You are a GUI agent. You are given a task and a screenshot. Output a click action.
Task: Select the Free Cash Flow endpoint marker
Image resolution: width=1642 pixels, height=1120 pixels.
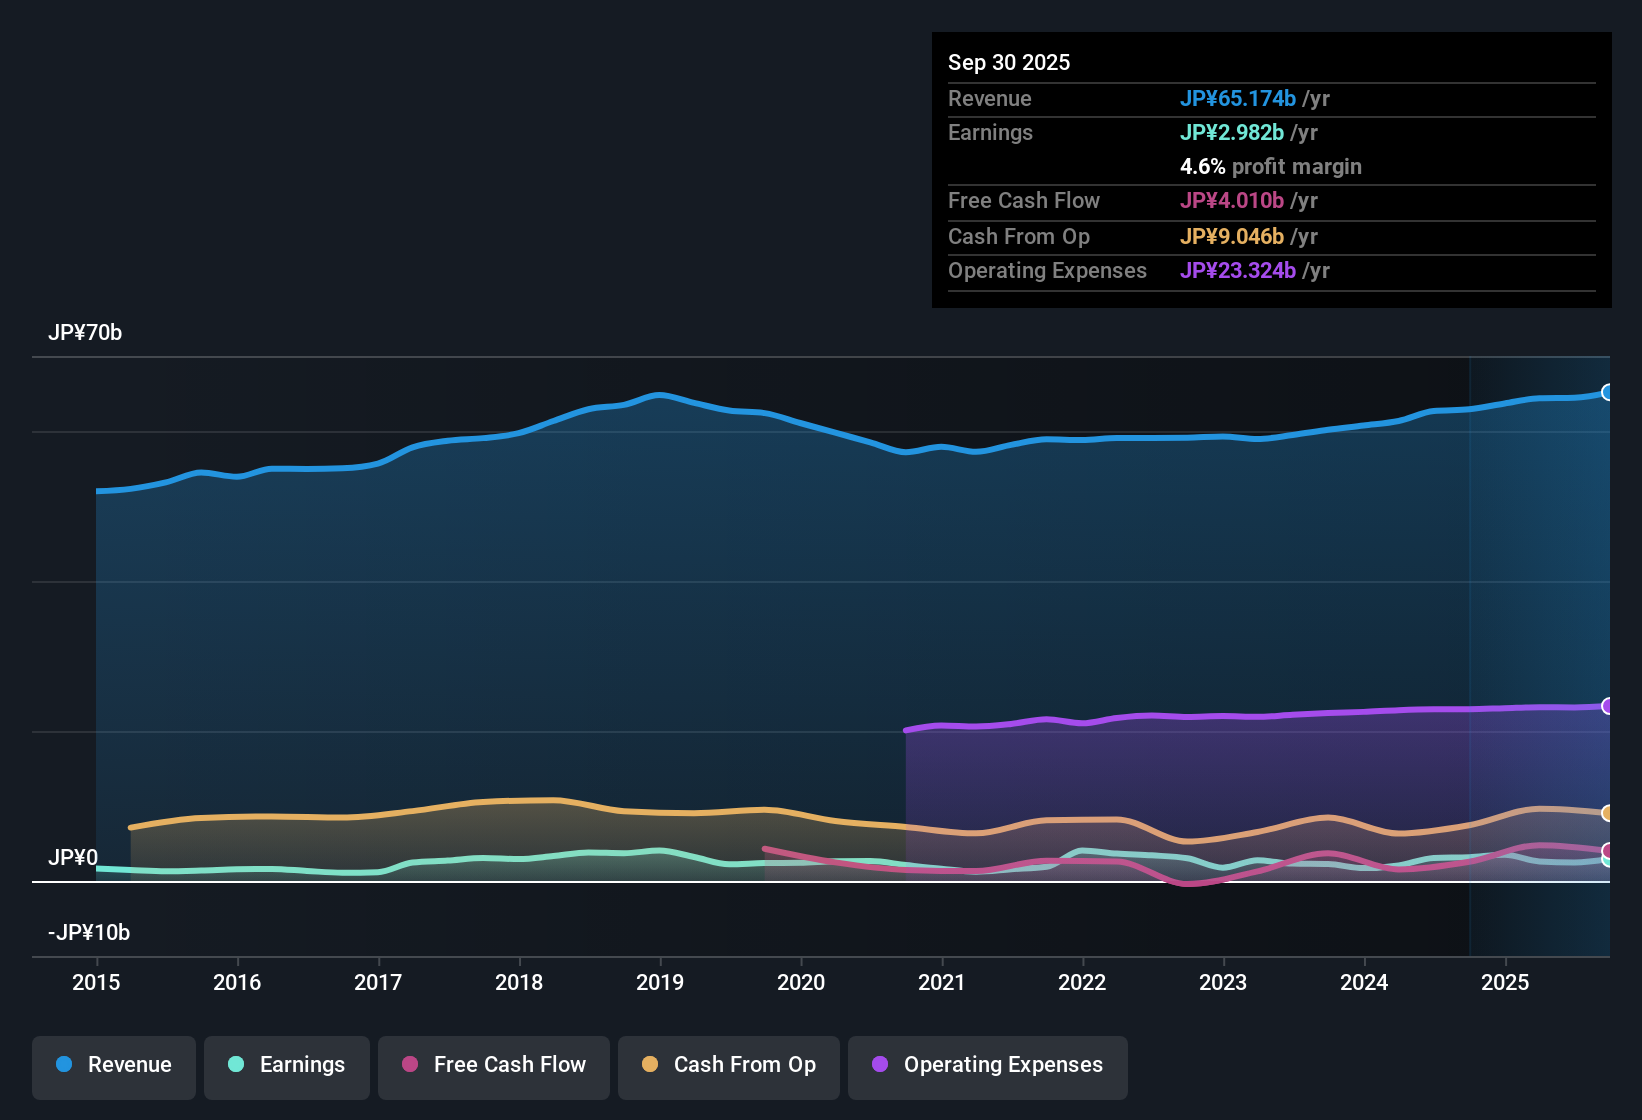click(x=1607, y=850)
